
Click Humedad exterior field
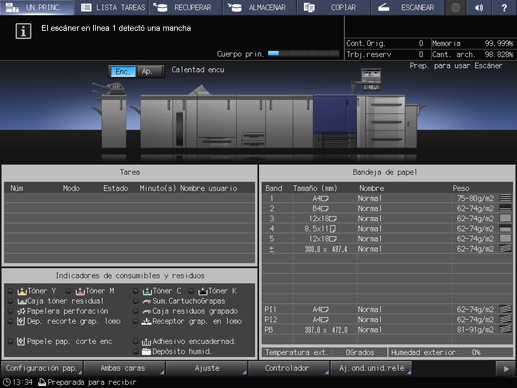pyautogui.click(x=450, y=352)
